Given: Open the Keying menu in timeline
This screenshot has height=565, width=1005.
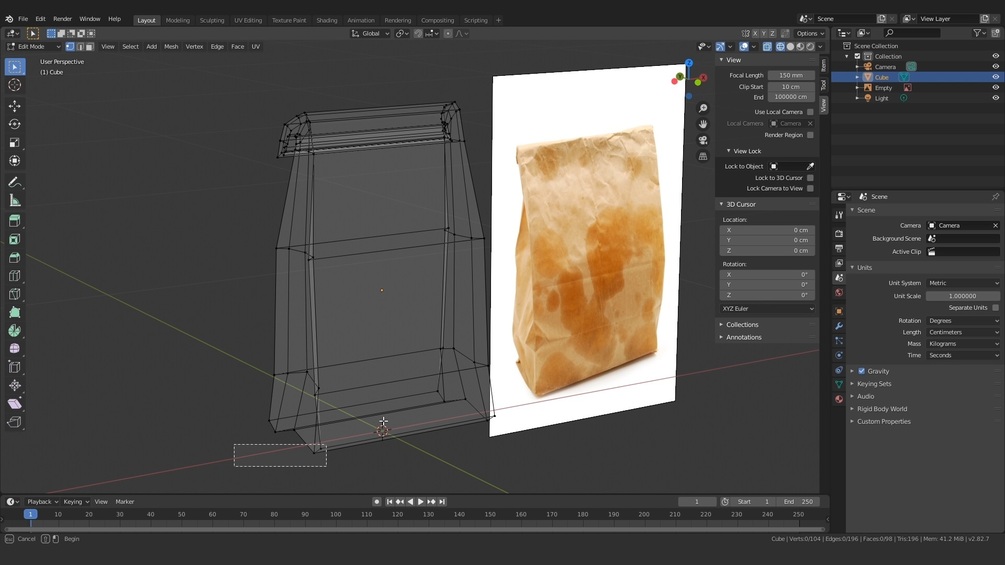Looking at the screenshot, I should 76,502.
